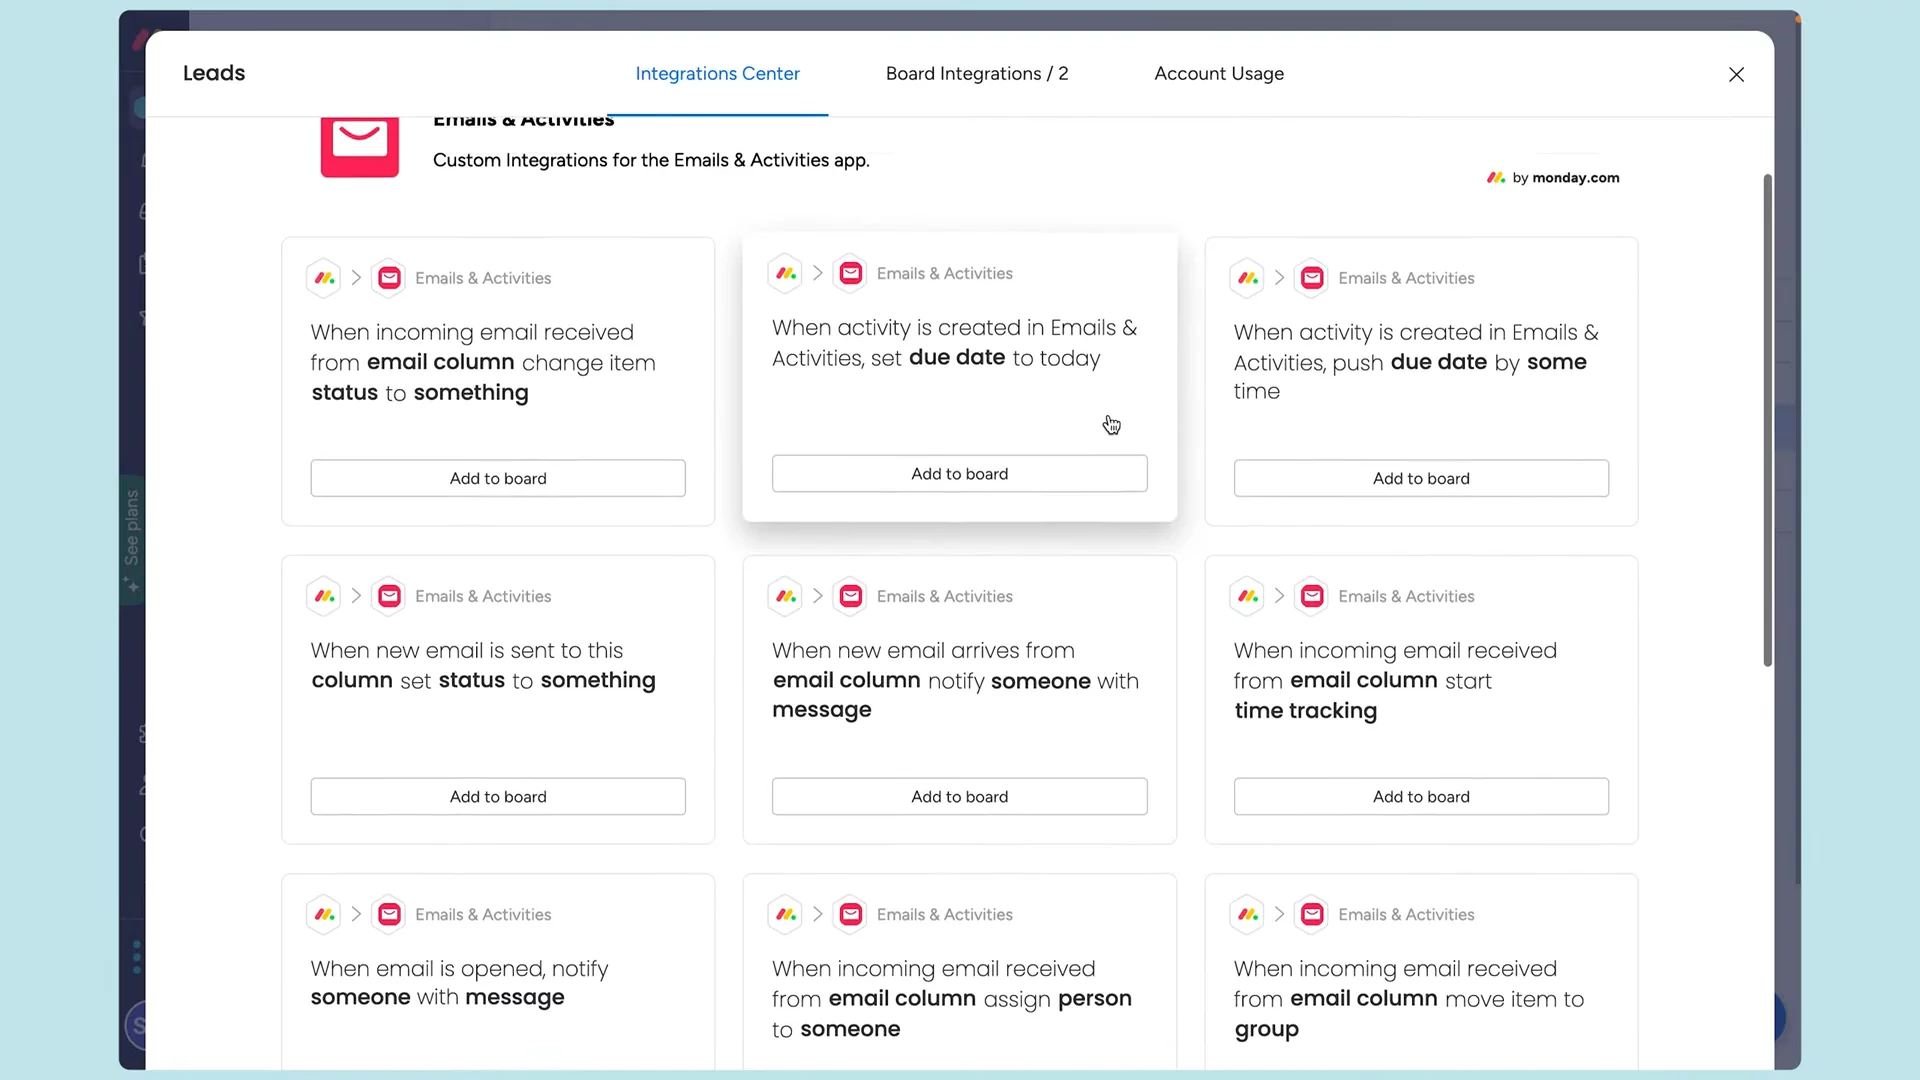
Task: Click envelope icon in the 'email sent to column' card
Action: pyautogui.click(x=390, y=596)
